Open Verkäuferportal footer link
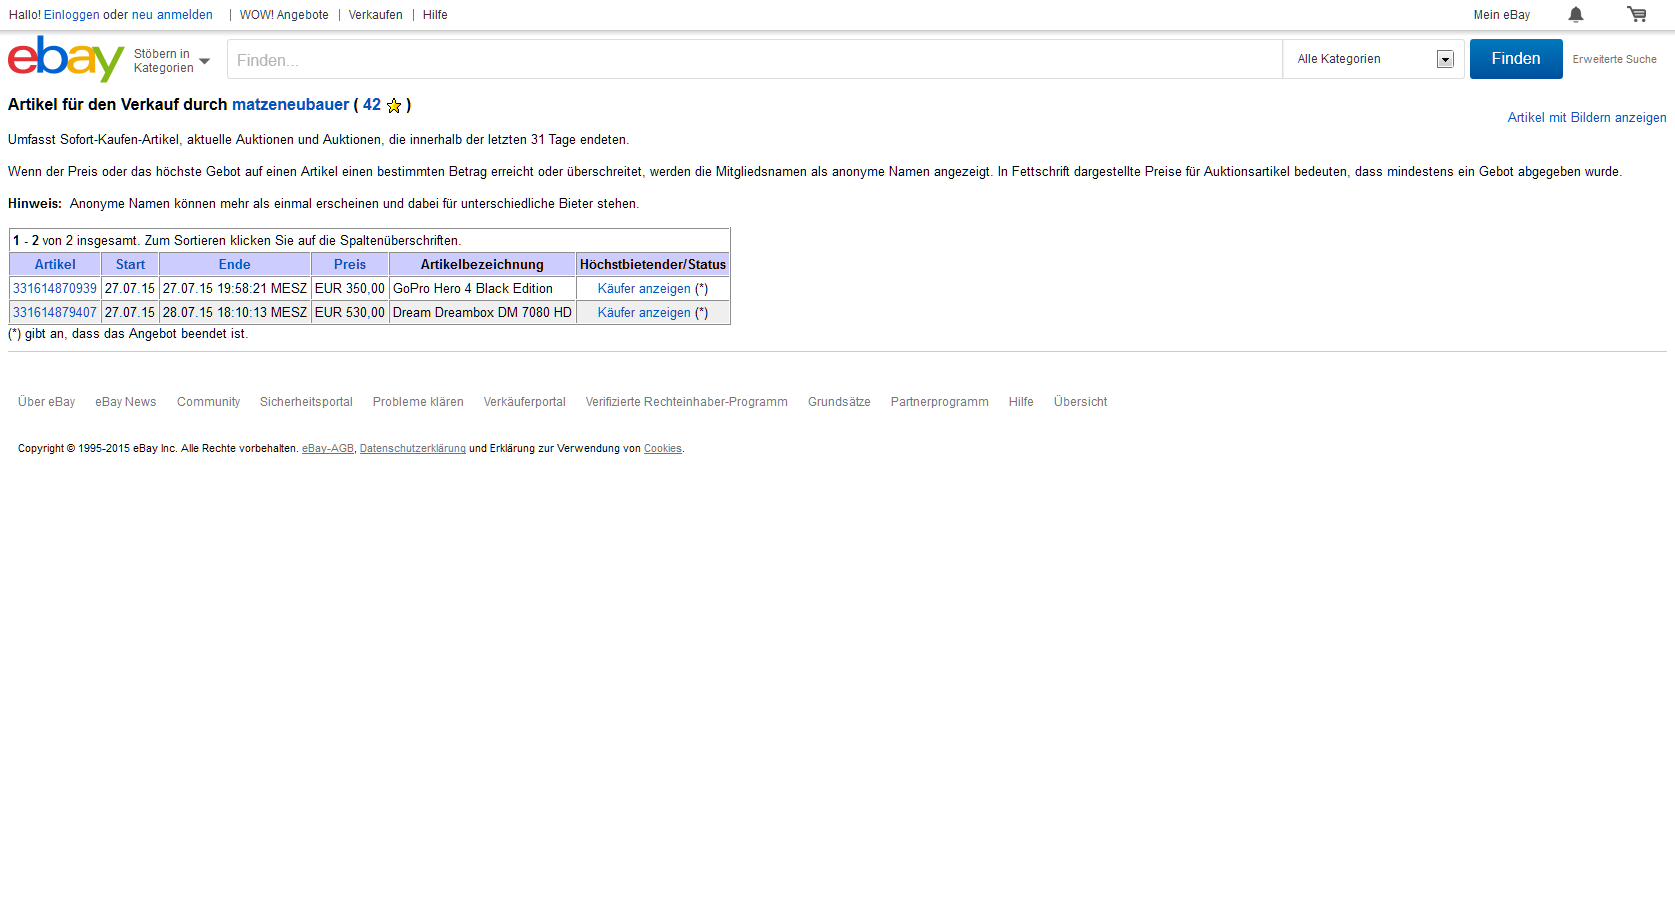 pos(525,402)
